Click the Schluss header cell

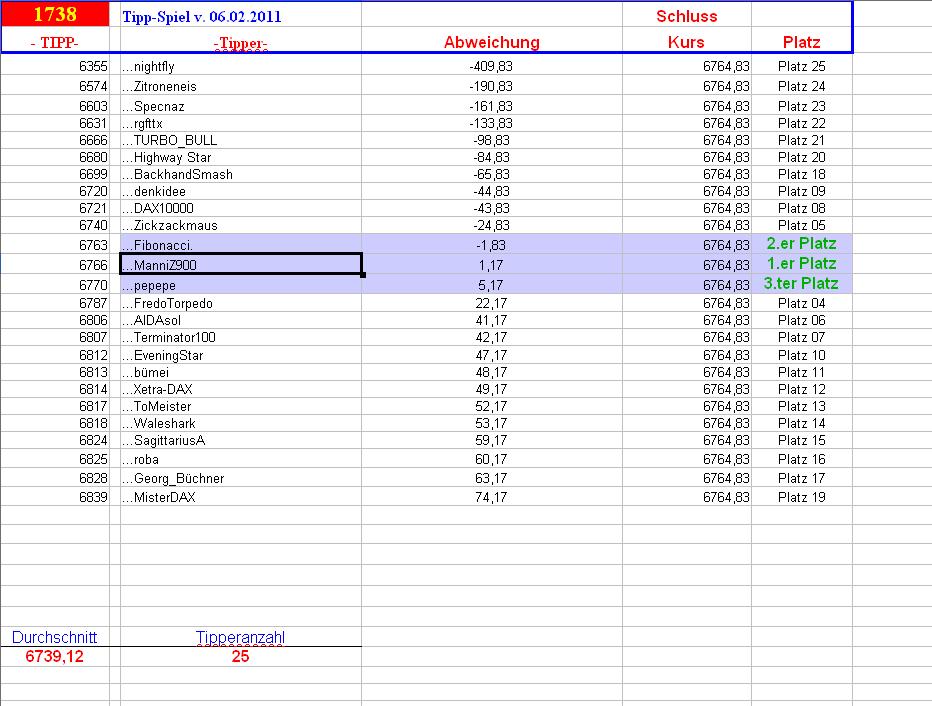point(686,16)
